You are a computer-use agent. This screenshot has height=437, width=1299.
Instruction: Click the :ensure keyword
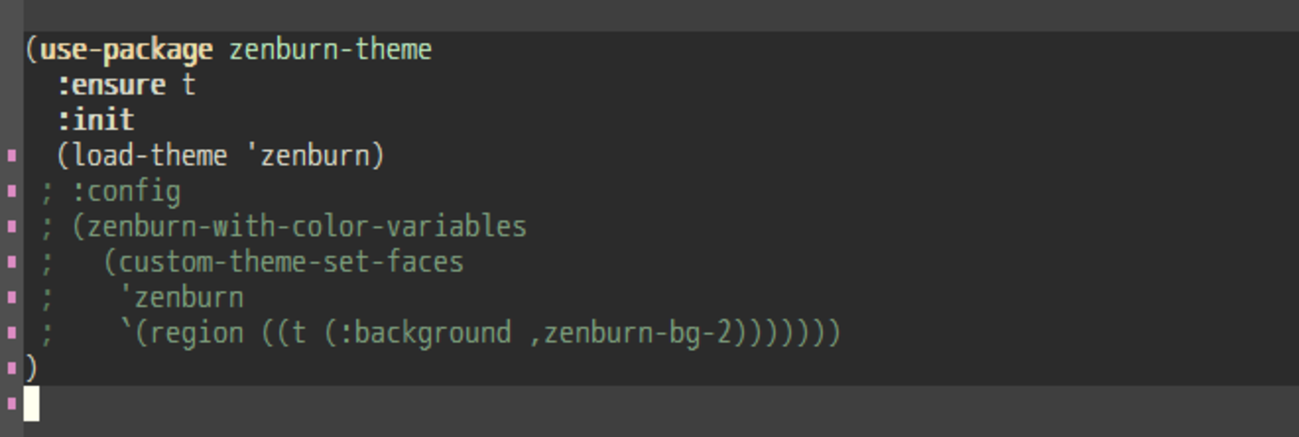coord(111,85)
